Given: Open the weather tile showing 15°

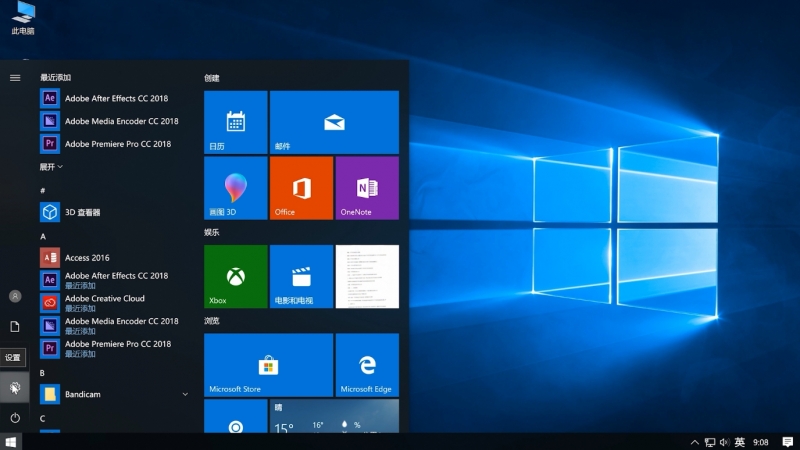Looking at the screenshot, I should (x=334, y=416).
